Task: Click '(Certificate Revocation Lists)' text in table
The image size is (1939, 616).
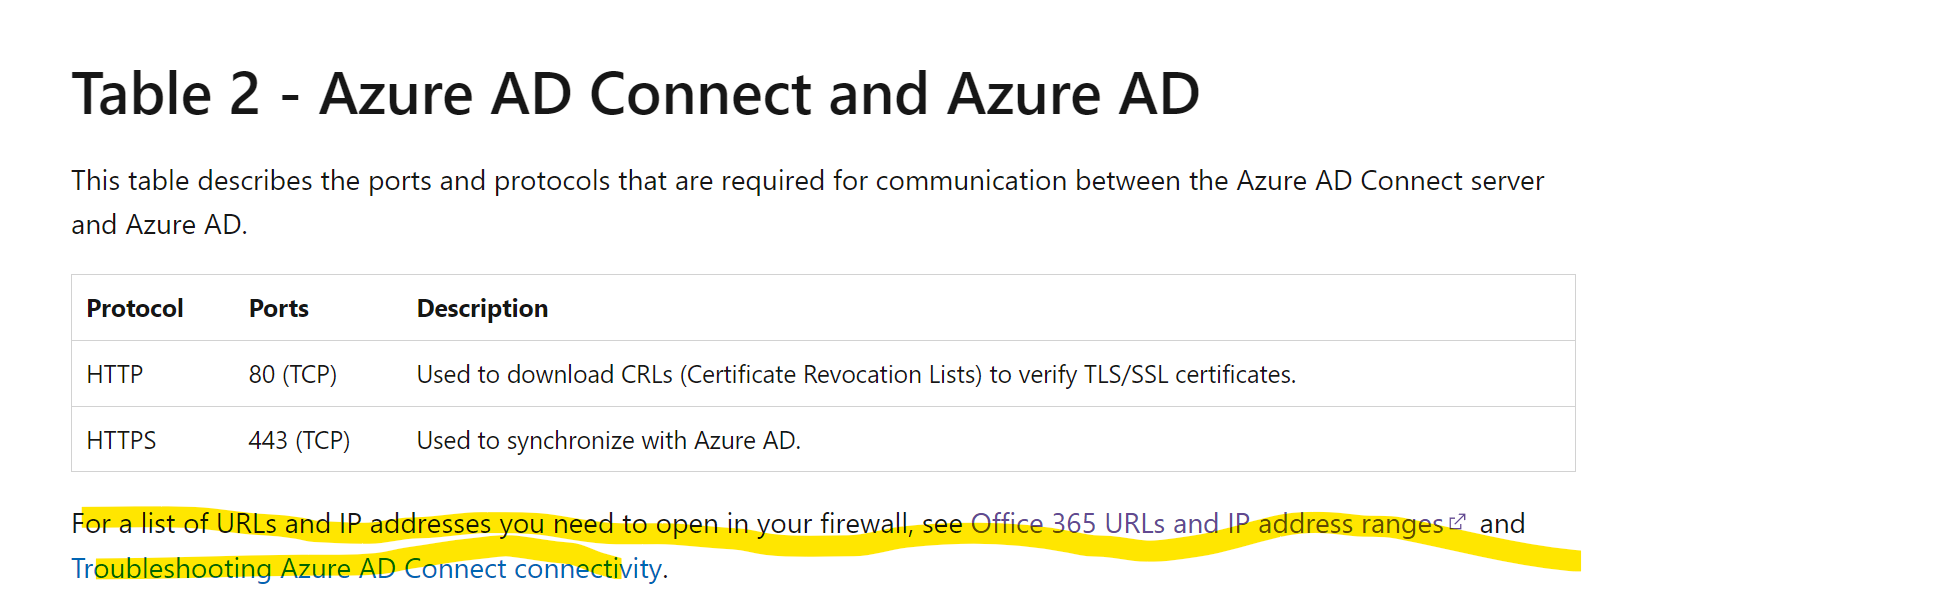Action: pyautogui.click(x=831, y=374)
